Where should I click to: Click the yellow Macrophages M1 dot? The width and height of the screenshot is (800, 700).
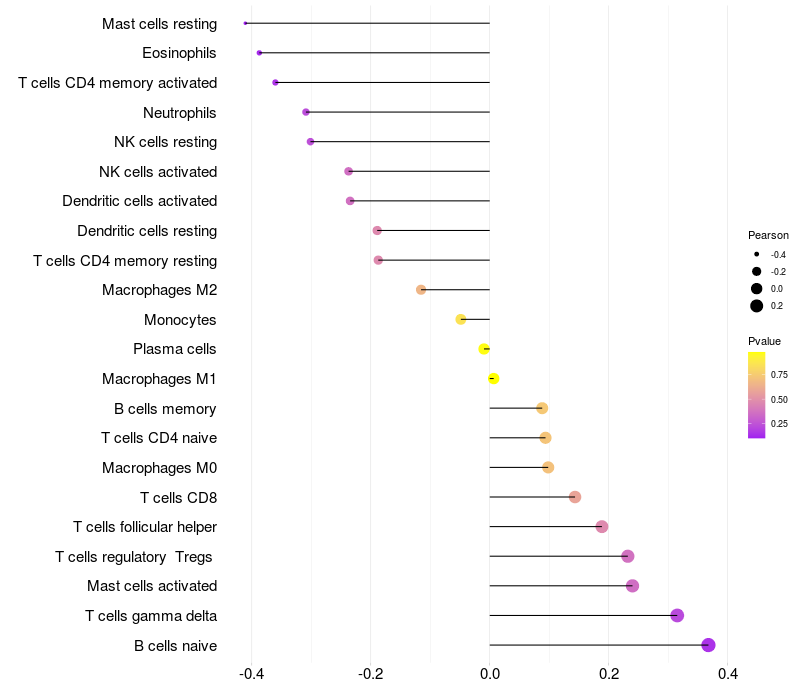click(x=493, y=379)
